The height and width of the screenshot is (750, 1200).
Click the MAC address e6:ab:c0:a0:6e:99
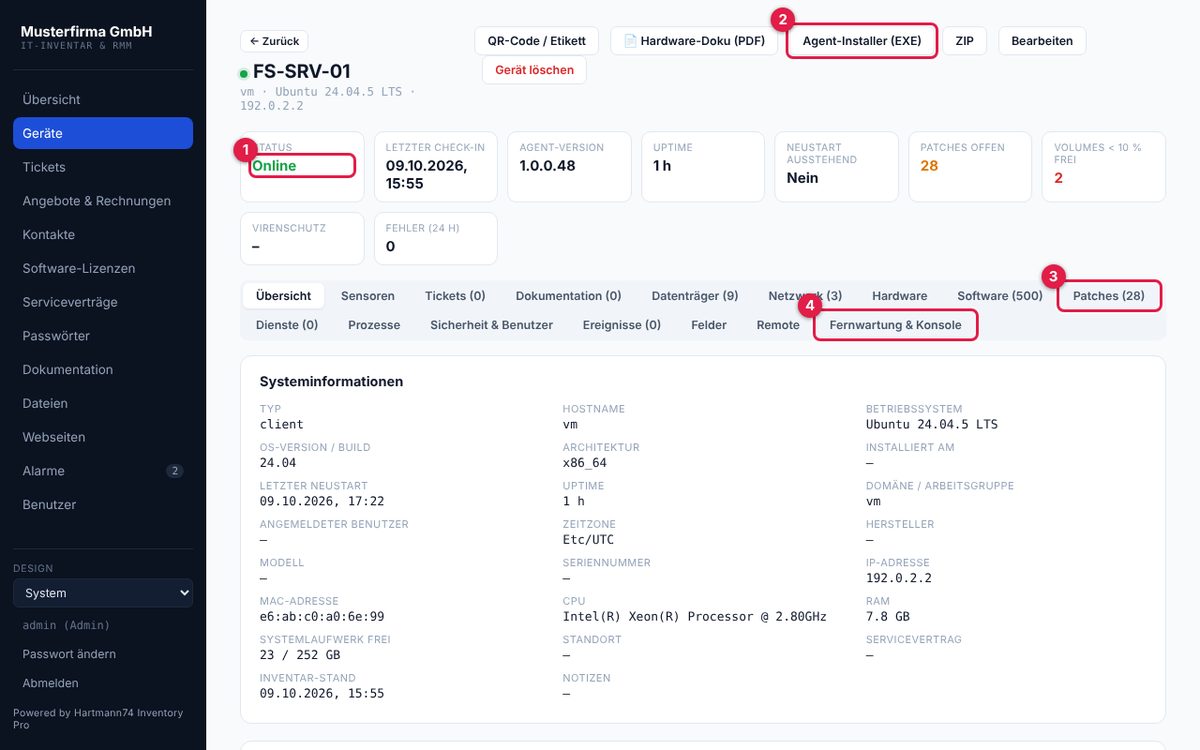click(x=322, y=617)
